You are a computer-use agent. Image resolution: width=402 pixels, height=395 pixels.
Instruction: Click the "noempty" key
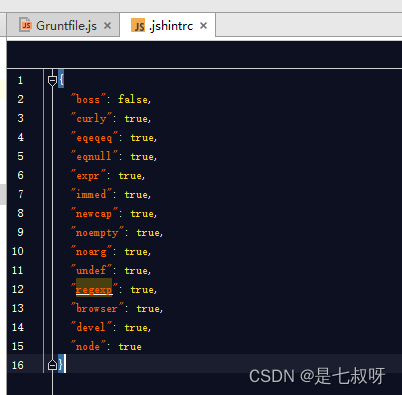[x=97, y=232]
